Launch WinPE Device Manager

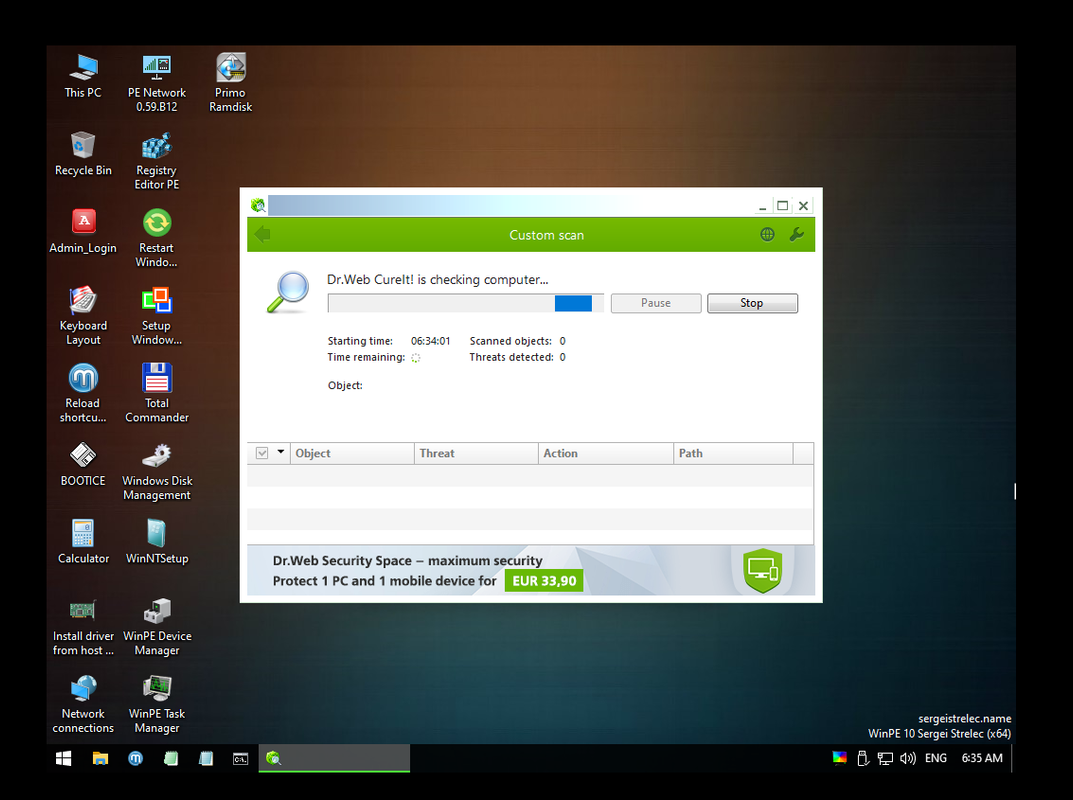tap(157, 627)
